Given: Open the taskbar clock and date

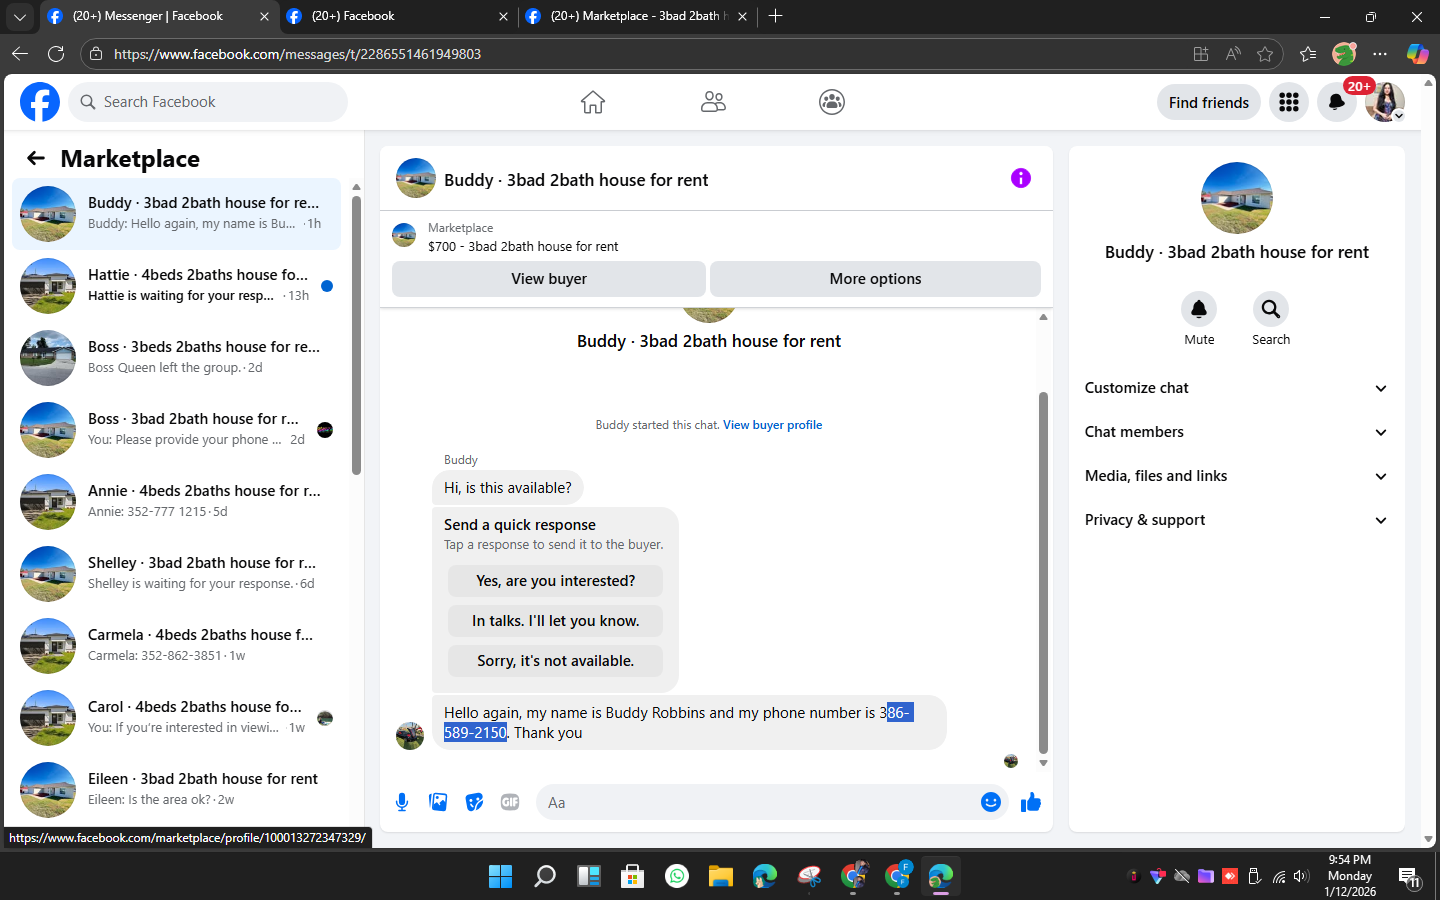Looking at the screenshot, I should point(1350,876).
